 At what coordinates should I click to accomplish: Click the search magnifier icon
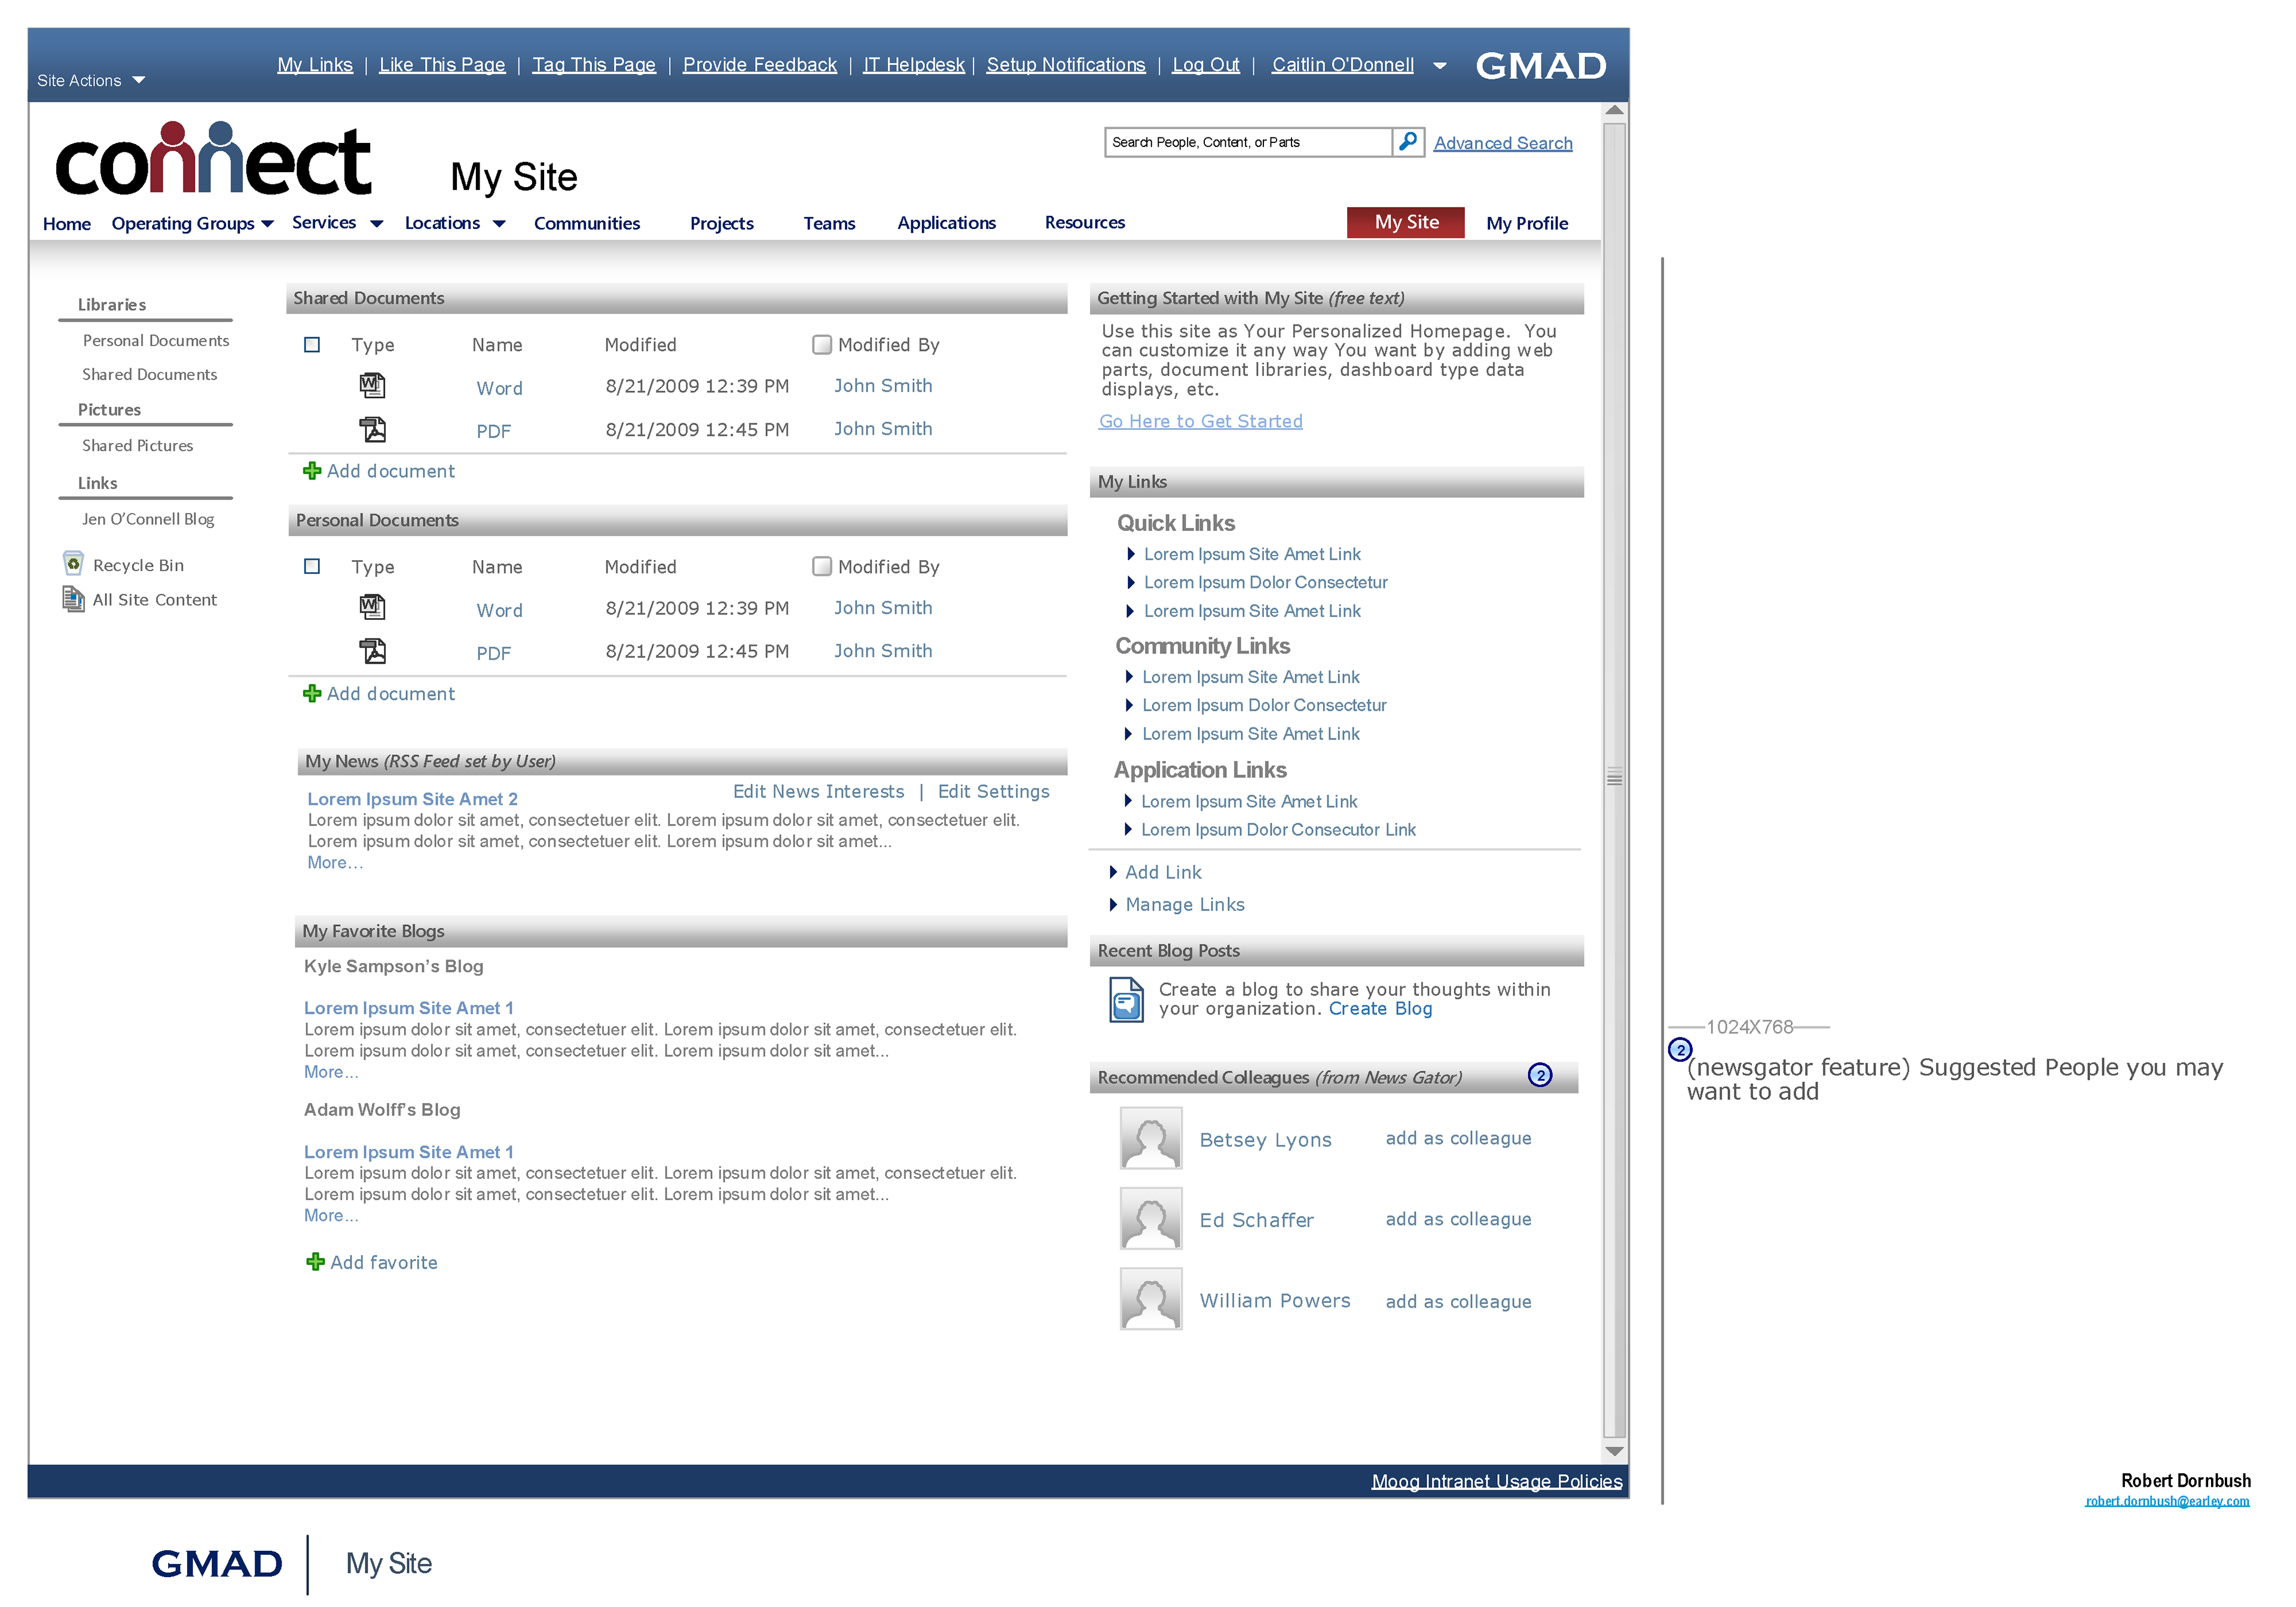[x=1408, y=142]
